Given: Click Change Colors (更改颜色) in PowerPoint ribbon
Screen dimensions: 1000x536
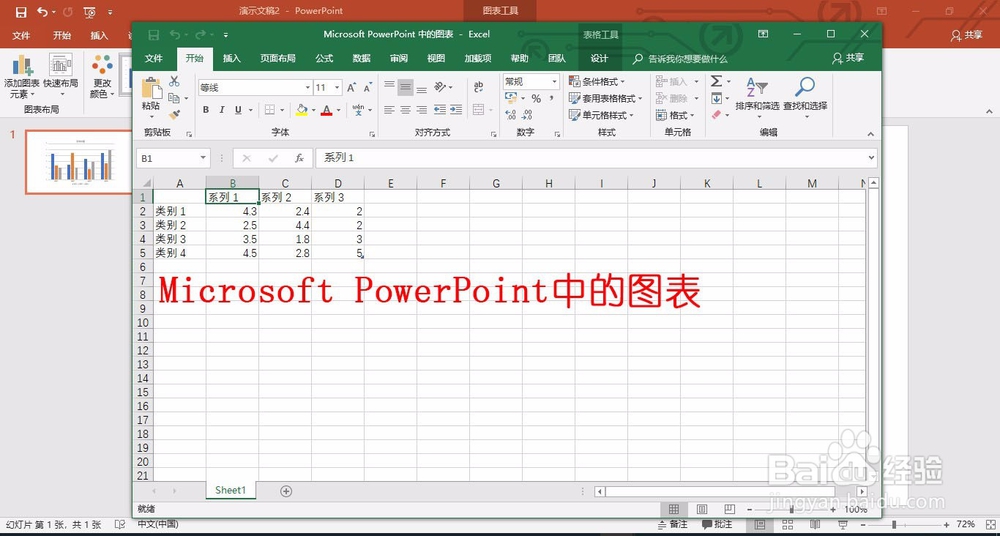Looking at the screenshot, I should (x=102, y=76).
